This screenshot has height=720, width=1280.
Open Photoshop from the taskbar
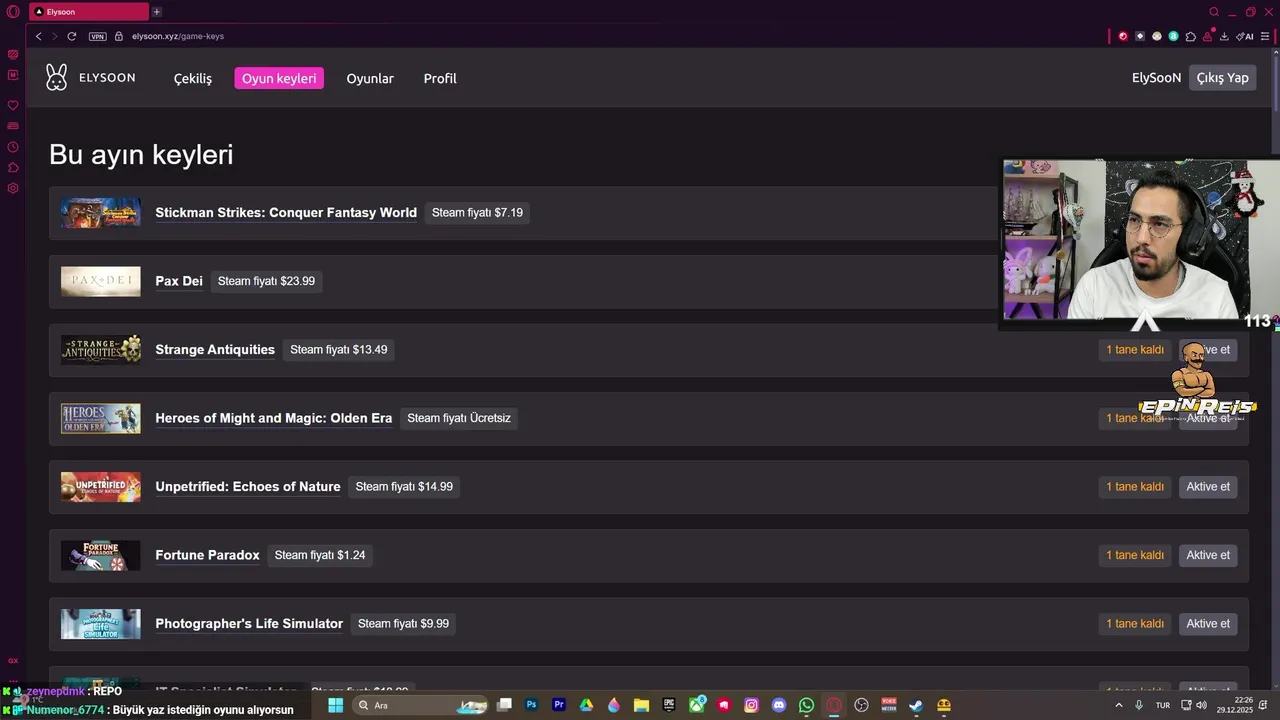point(532,705)
